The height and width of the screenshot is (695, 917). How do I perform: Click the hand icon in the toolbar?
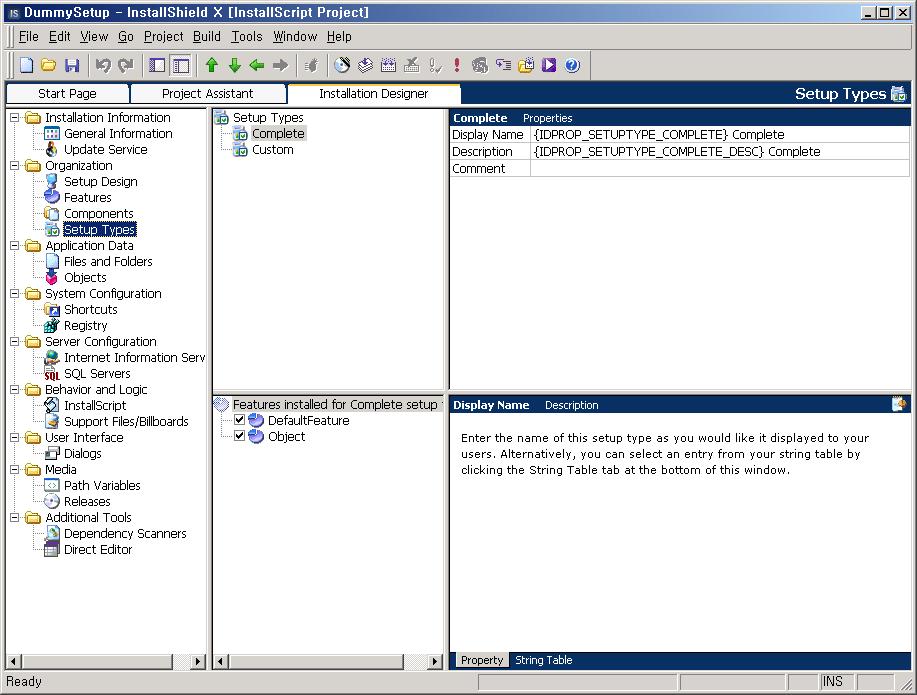pyautogui.click(x=312, y=65)
